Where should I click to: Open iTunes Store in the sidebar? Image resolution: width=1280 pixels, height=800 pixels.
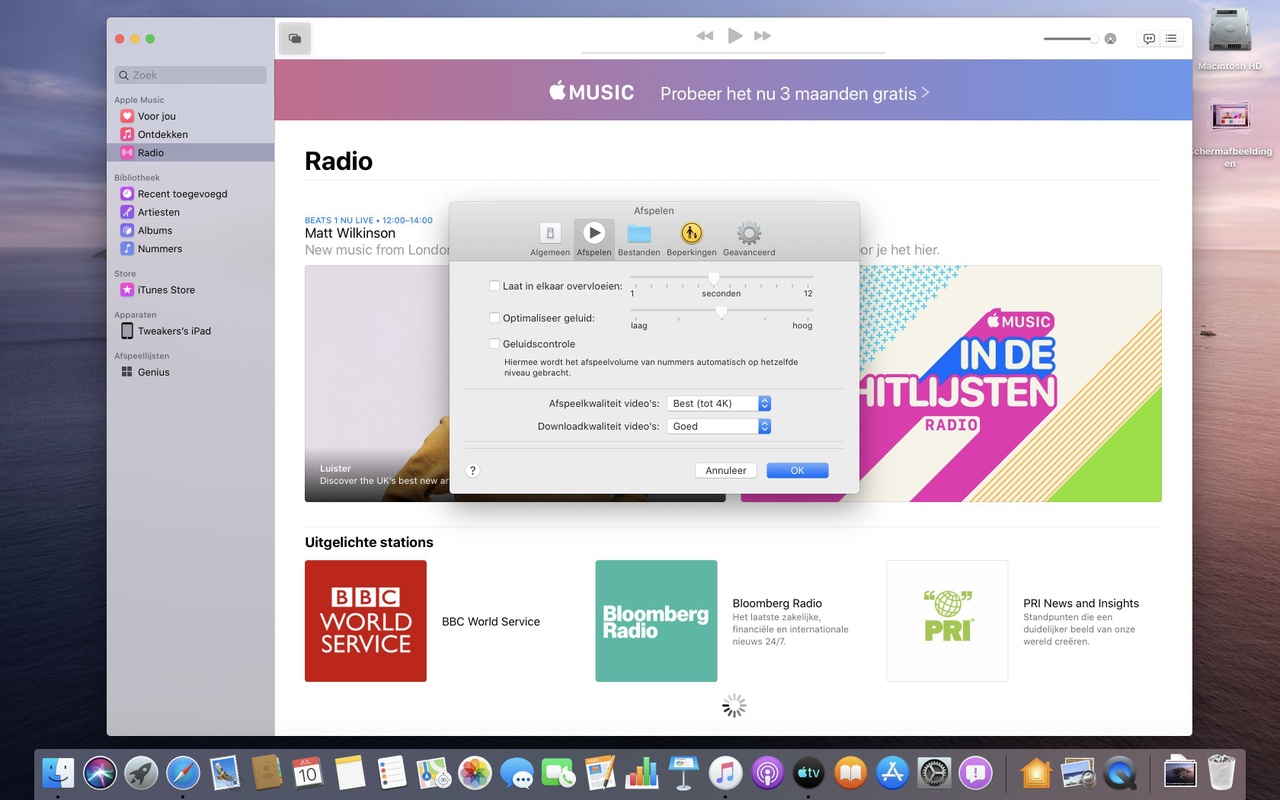pos(190,290)
